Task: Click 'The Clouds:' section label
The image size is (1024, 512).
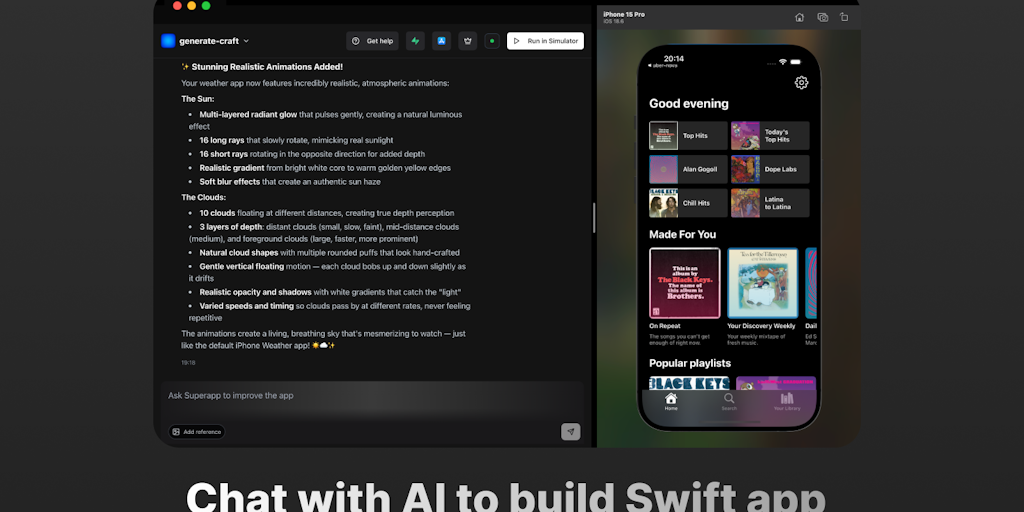Action: pos(203,197)
